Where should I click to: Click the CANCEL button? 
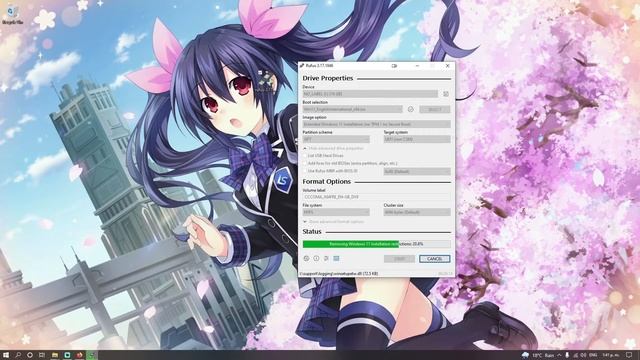click(434, 259)
